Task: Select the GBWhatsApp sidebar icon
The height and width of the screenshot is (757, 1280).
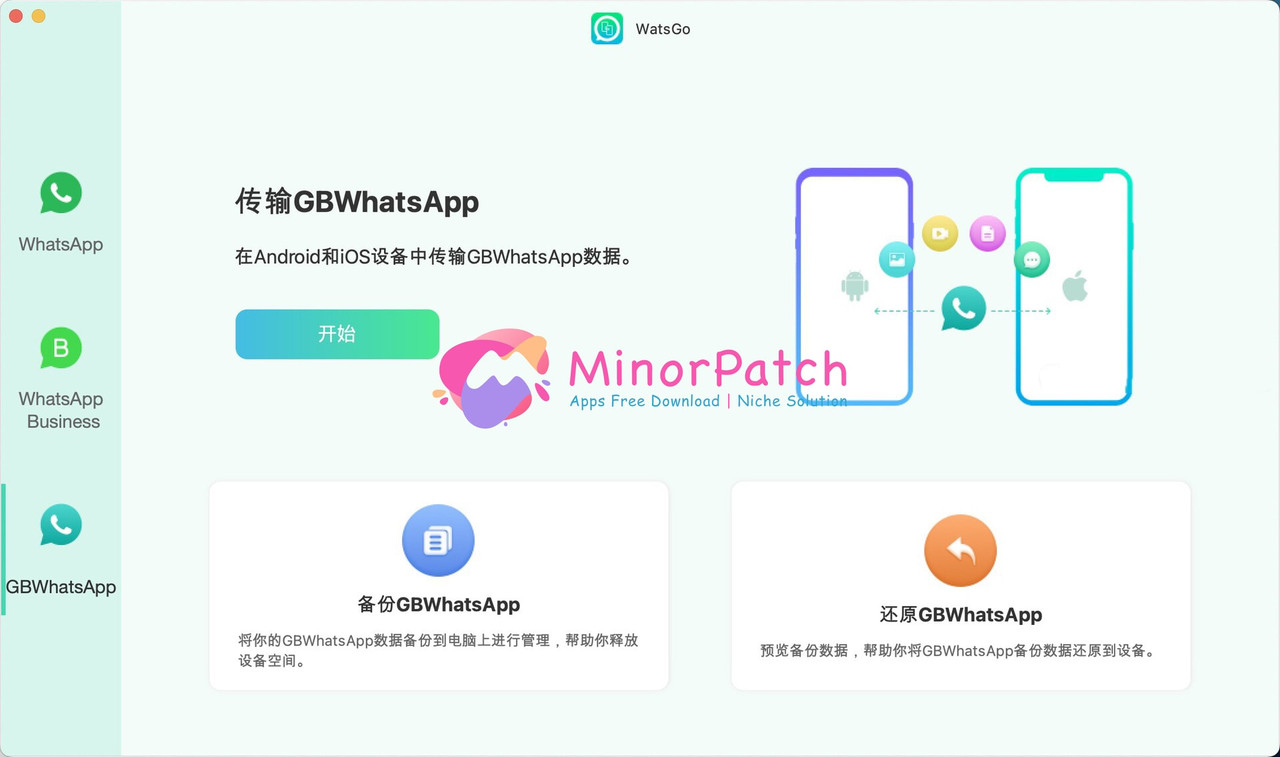Action: coord(61,524)
